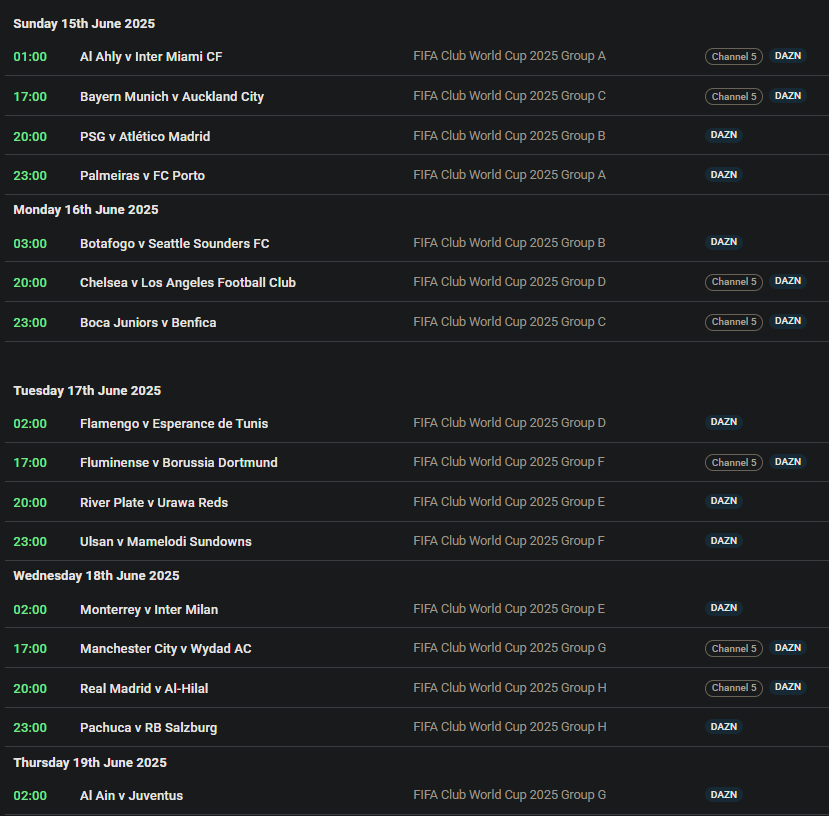Click 01:00 kickoff time for Al Ahly match

click(x=30, y=57)
